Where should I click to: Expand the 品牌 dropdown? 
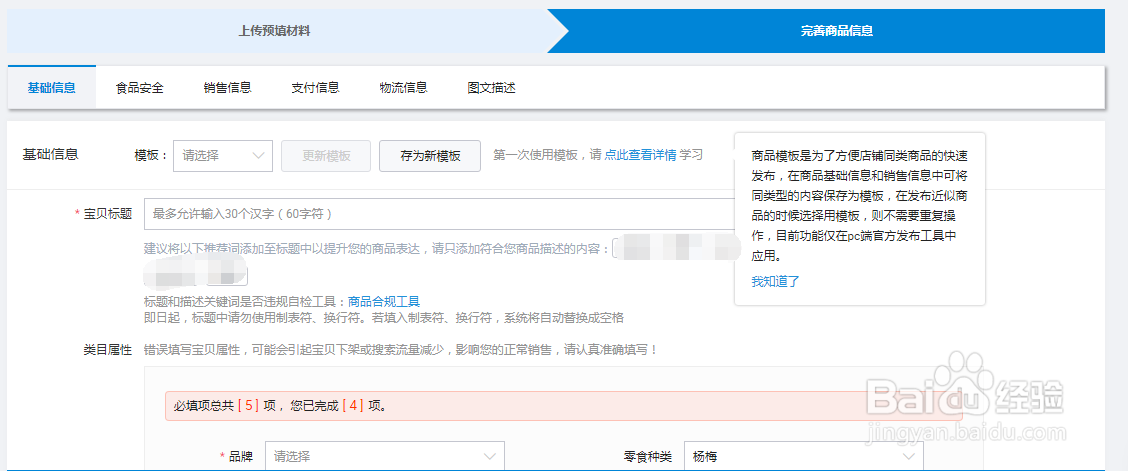coord(385,456)
